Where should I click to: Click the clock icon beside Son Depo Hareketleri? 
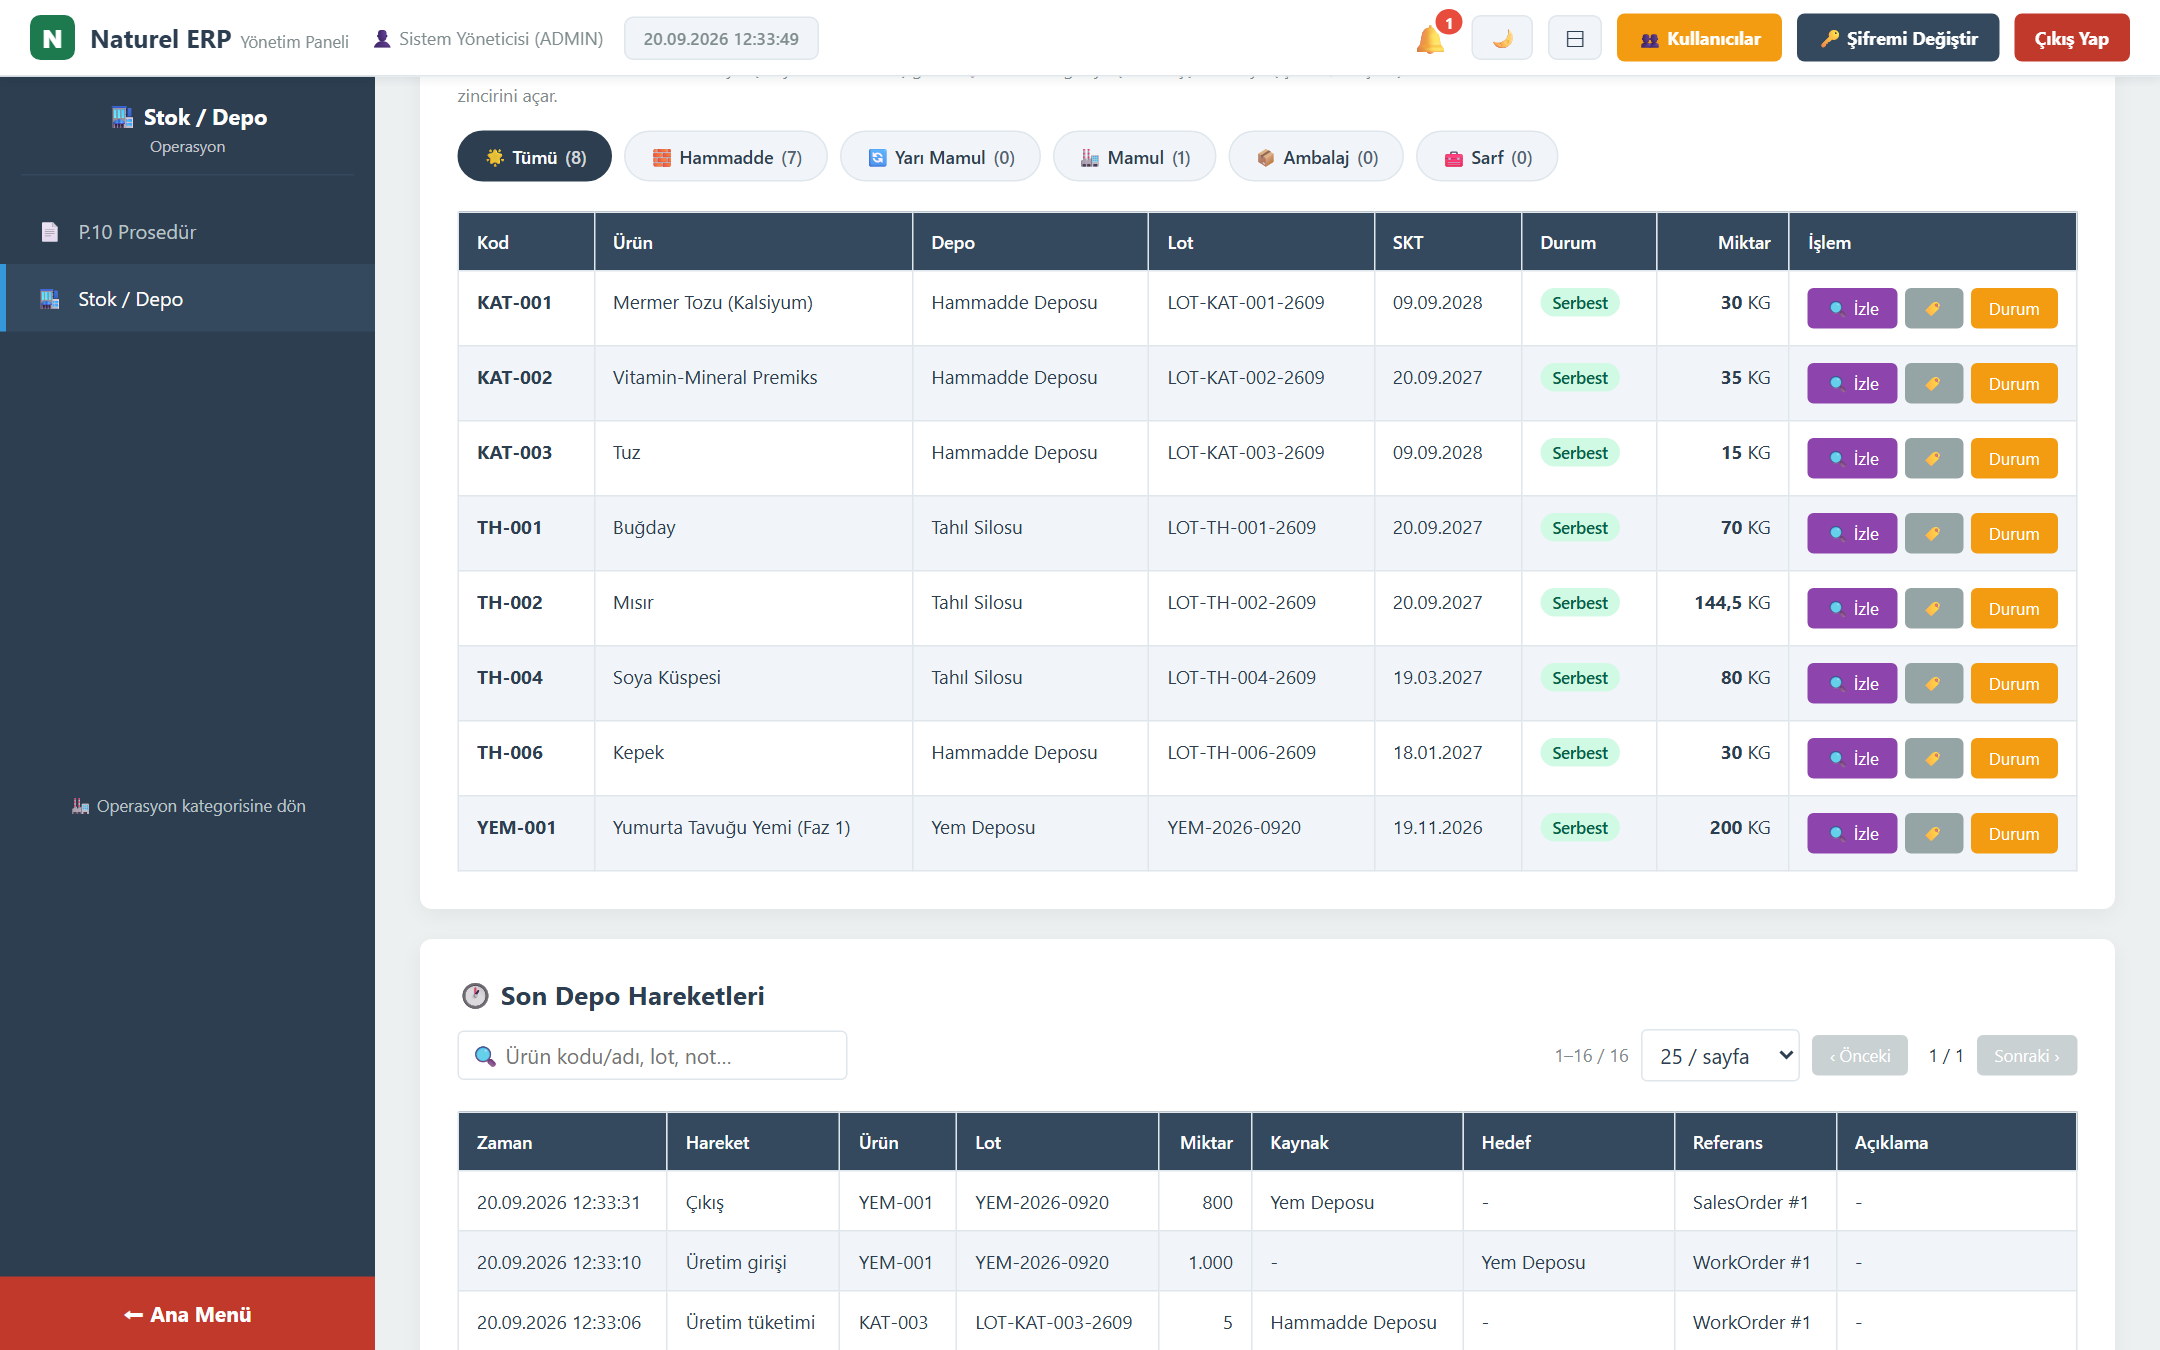tap(475, 996)
